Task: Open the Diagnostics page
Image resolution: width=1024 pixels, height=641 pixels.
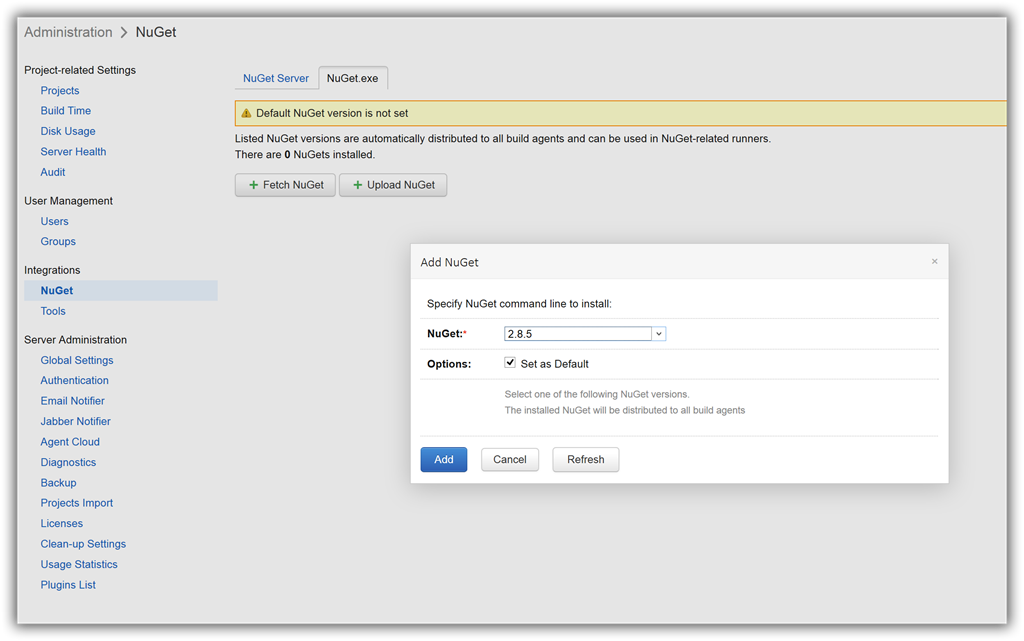Action: click(x=68, y=462)
